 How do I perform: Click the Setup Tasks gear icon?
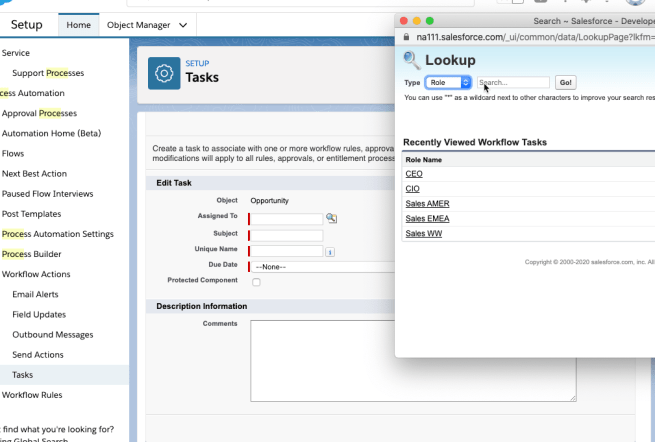pos(164,73)
